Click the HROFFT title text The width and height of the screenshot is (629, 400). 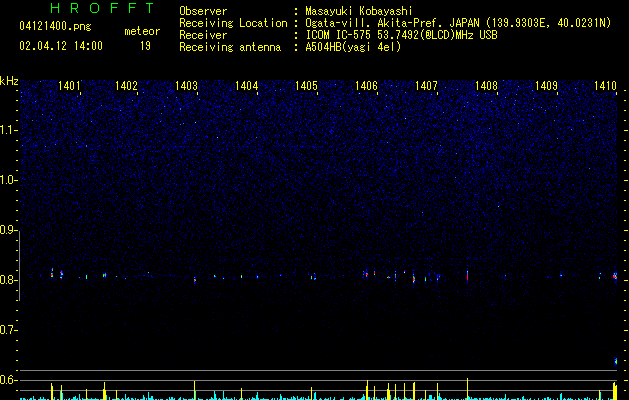(x=103, y=8)
